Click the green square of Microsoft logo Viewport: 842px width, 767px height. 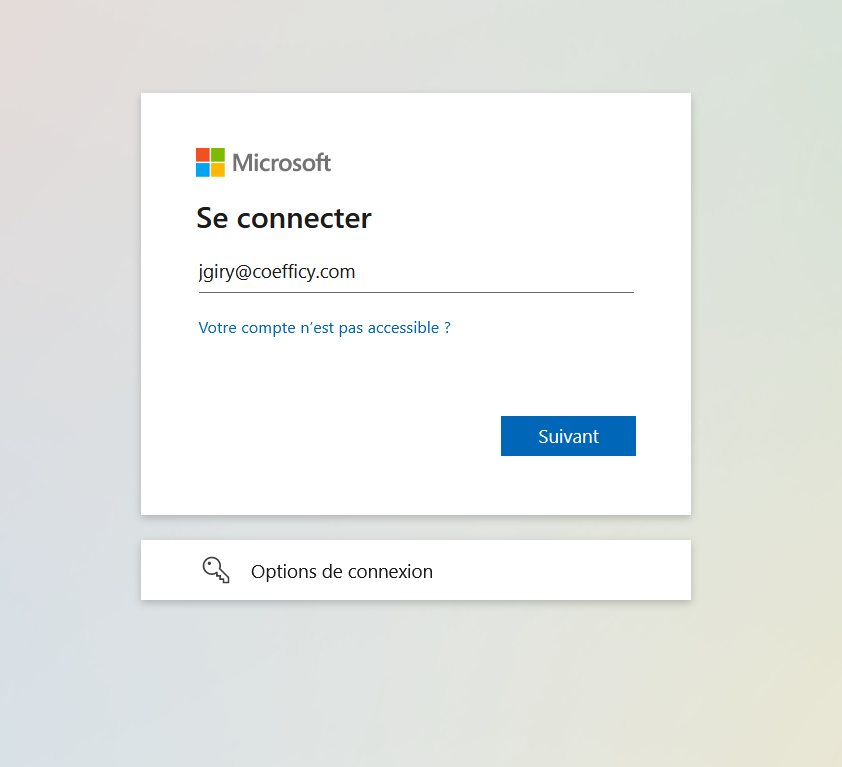[218, 155]
